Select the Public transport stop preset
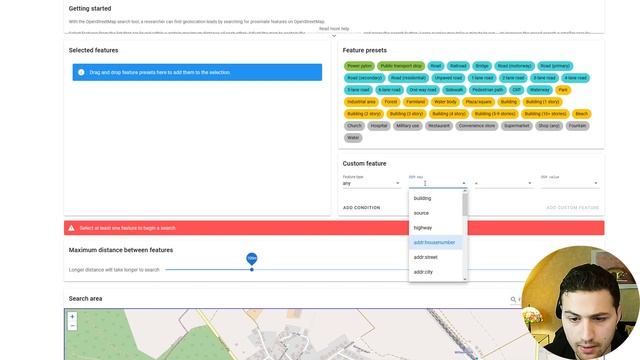 coord(401,66)
